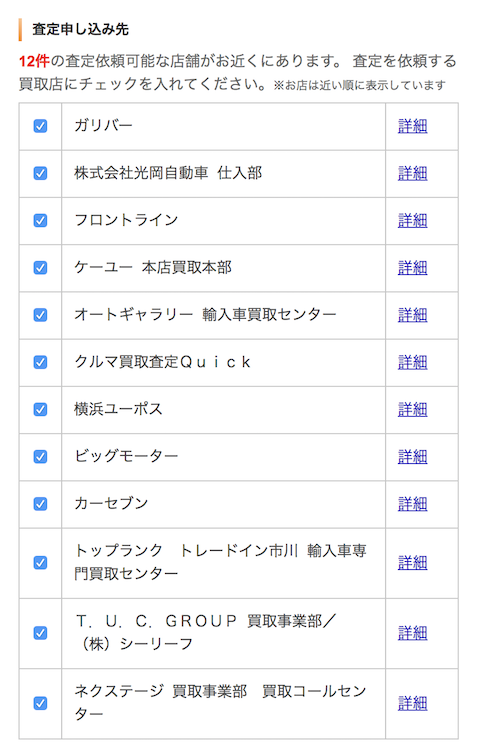478x756 pixels.
Task: Deselect オートギャラリー 輸入車買取センター checkbox
Action: click(x=40, y=315)
